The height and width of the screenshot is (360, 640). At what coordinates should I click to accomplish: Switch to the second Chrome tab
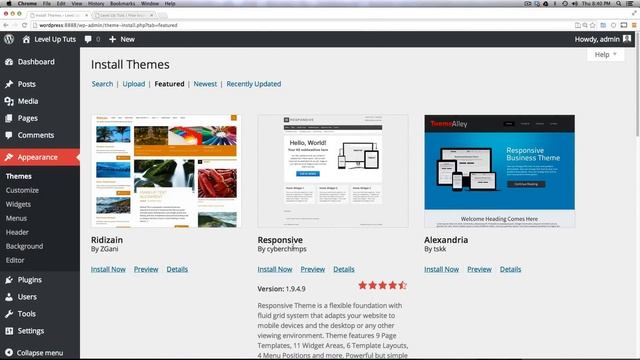coord(124,15)
